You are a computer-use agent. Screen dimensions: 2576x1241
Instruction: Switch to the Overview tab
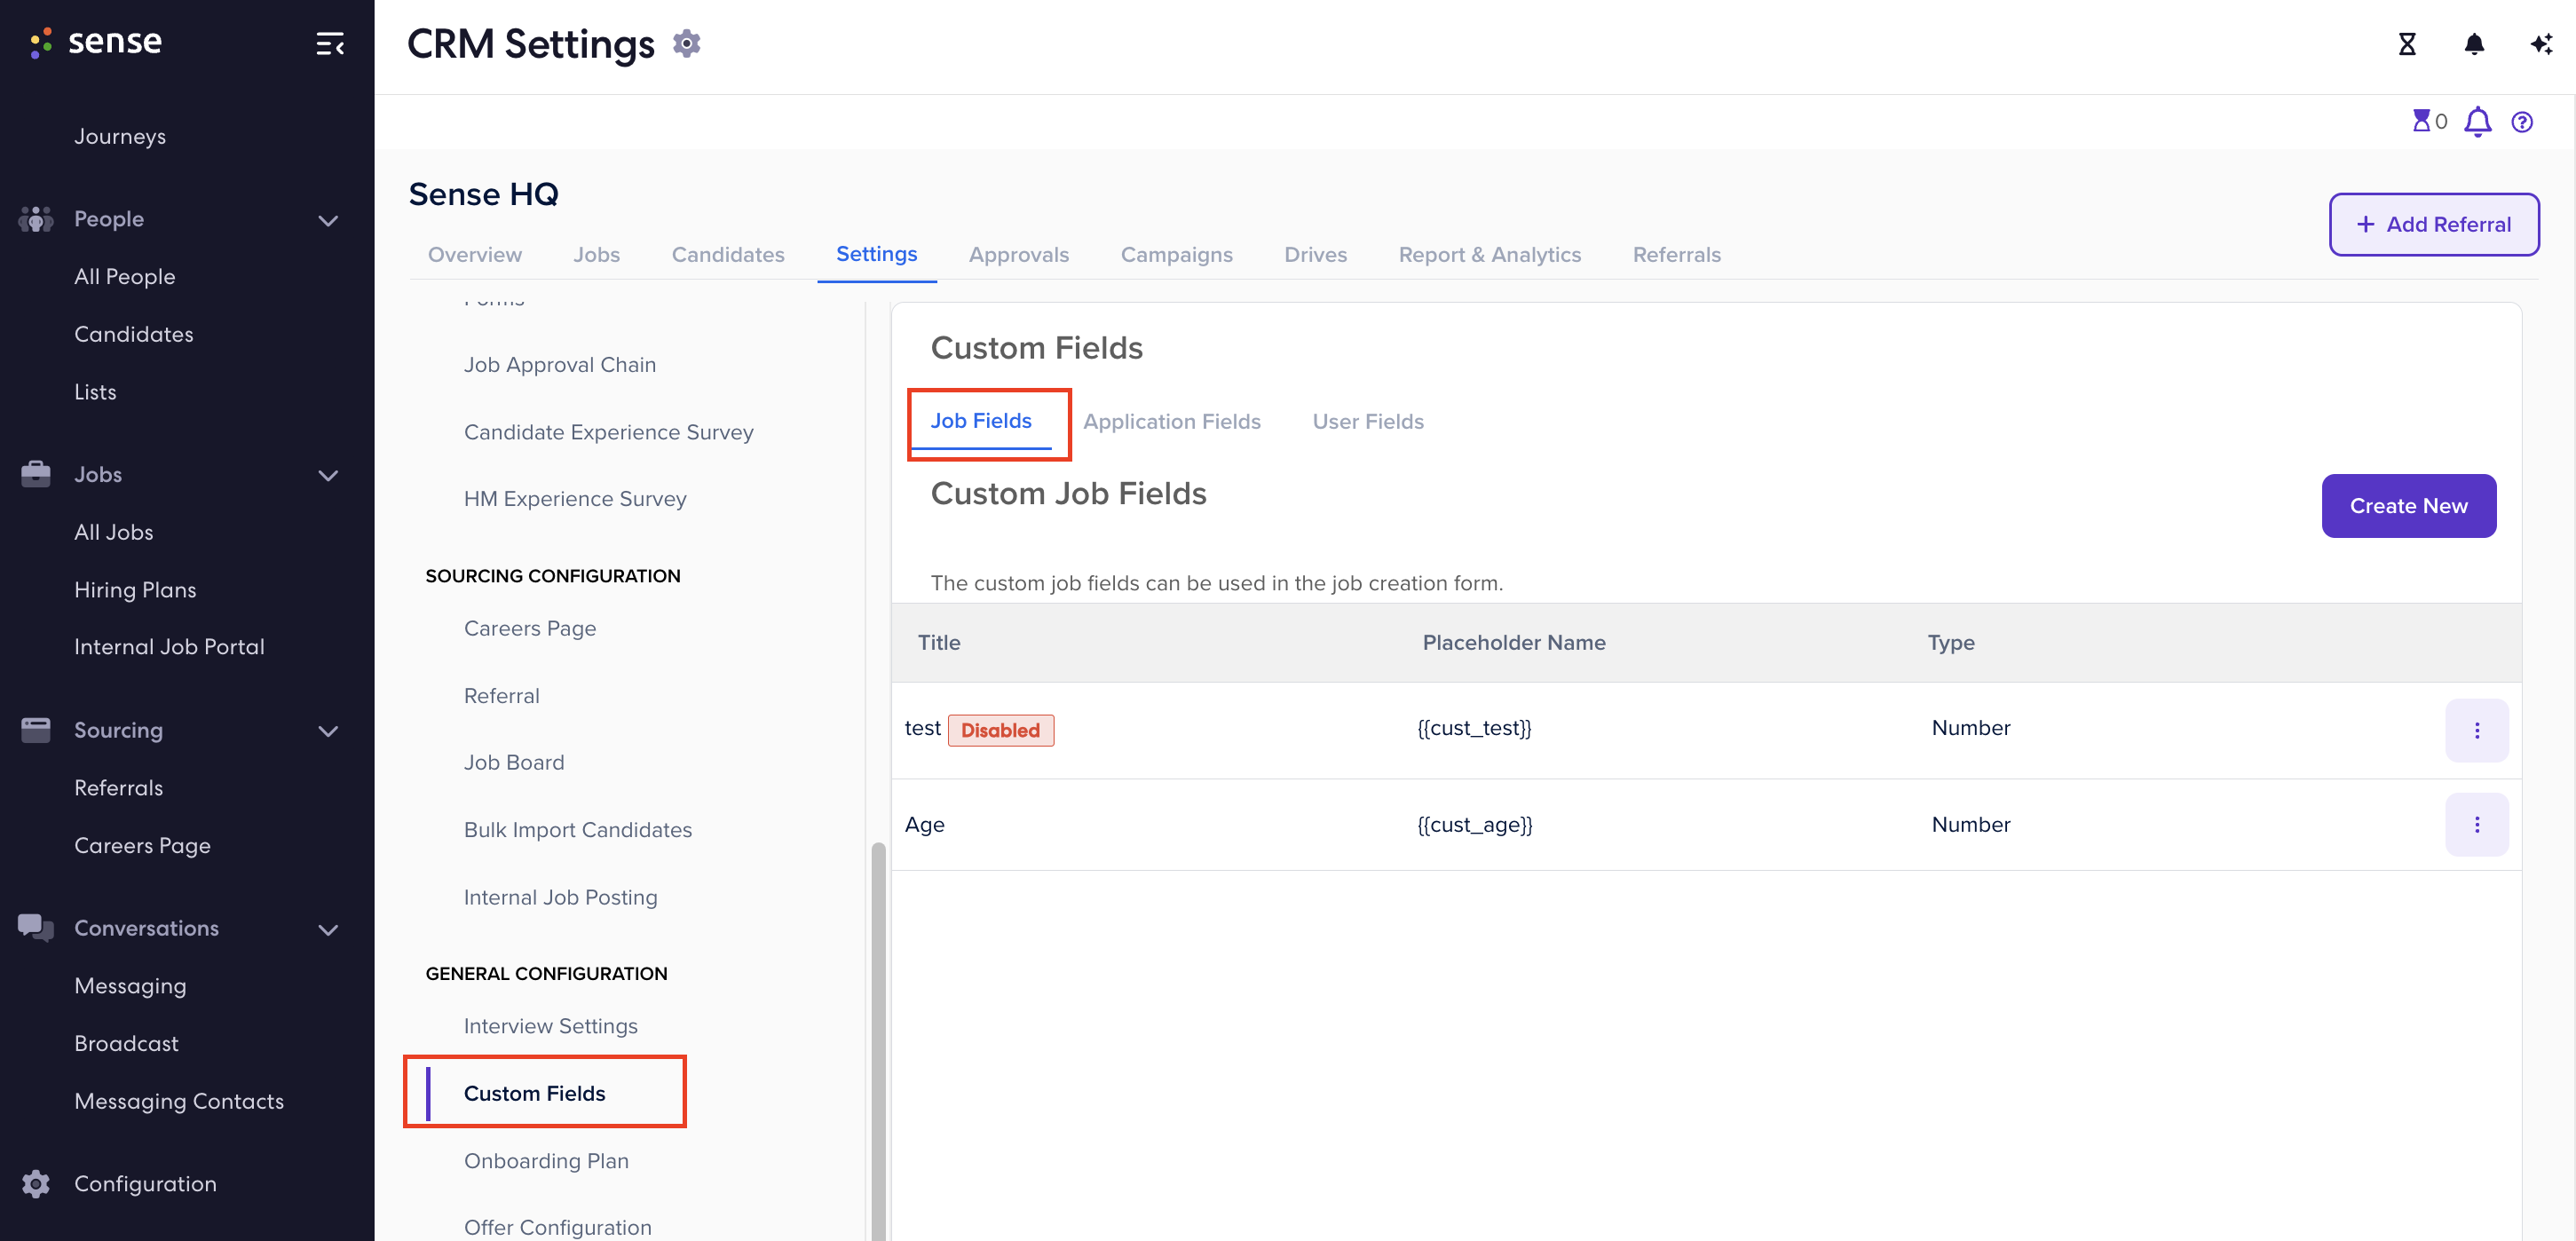click(475, 255)
